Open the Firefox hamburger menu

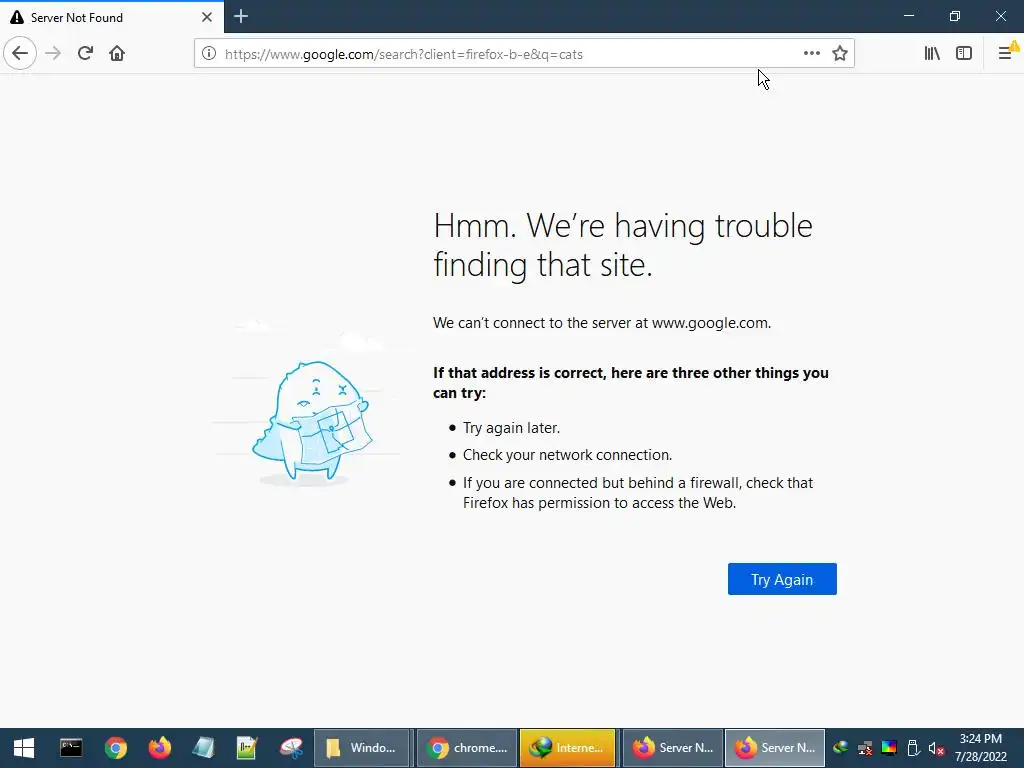click(x=1006, y=53)
